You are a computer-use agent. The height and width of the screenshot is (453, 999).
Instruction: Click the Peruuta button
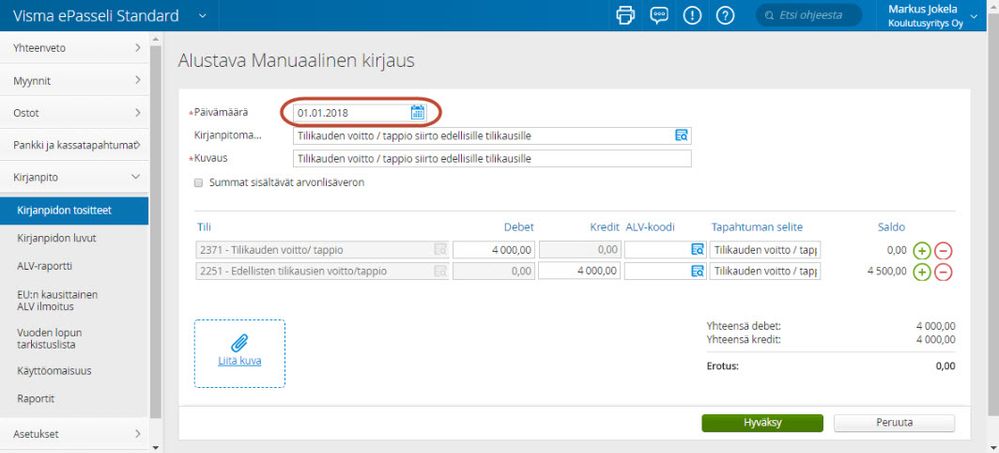pyautogui.click(x=894, y=423)
